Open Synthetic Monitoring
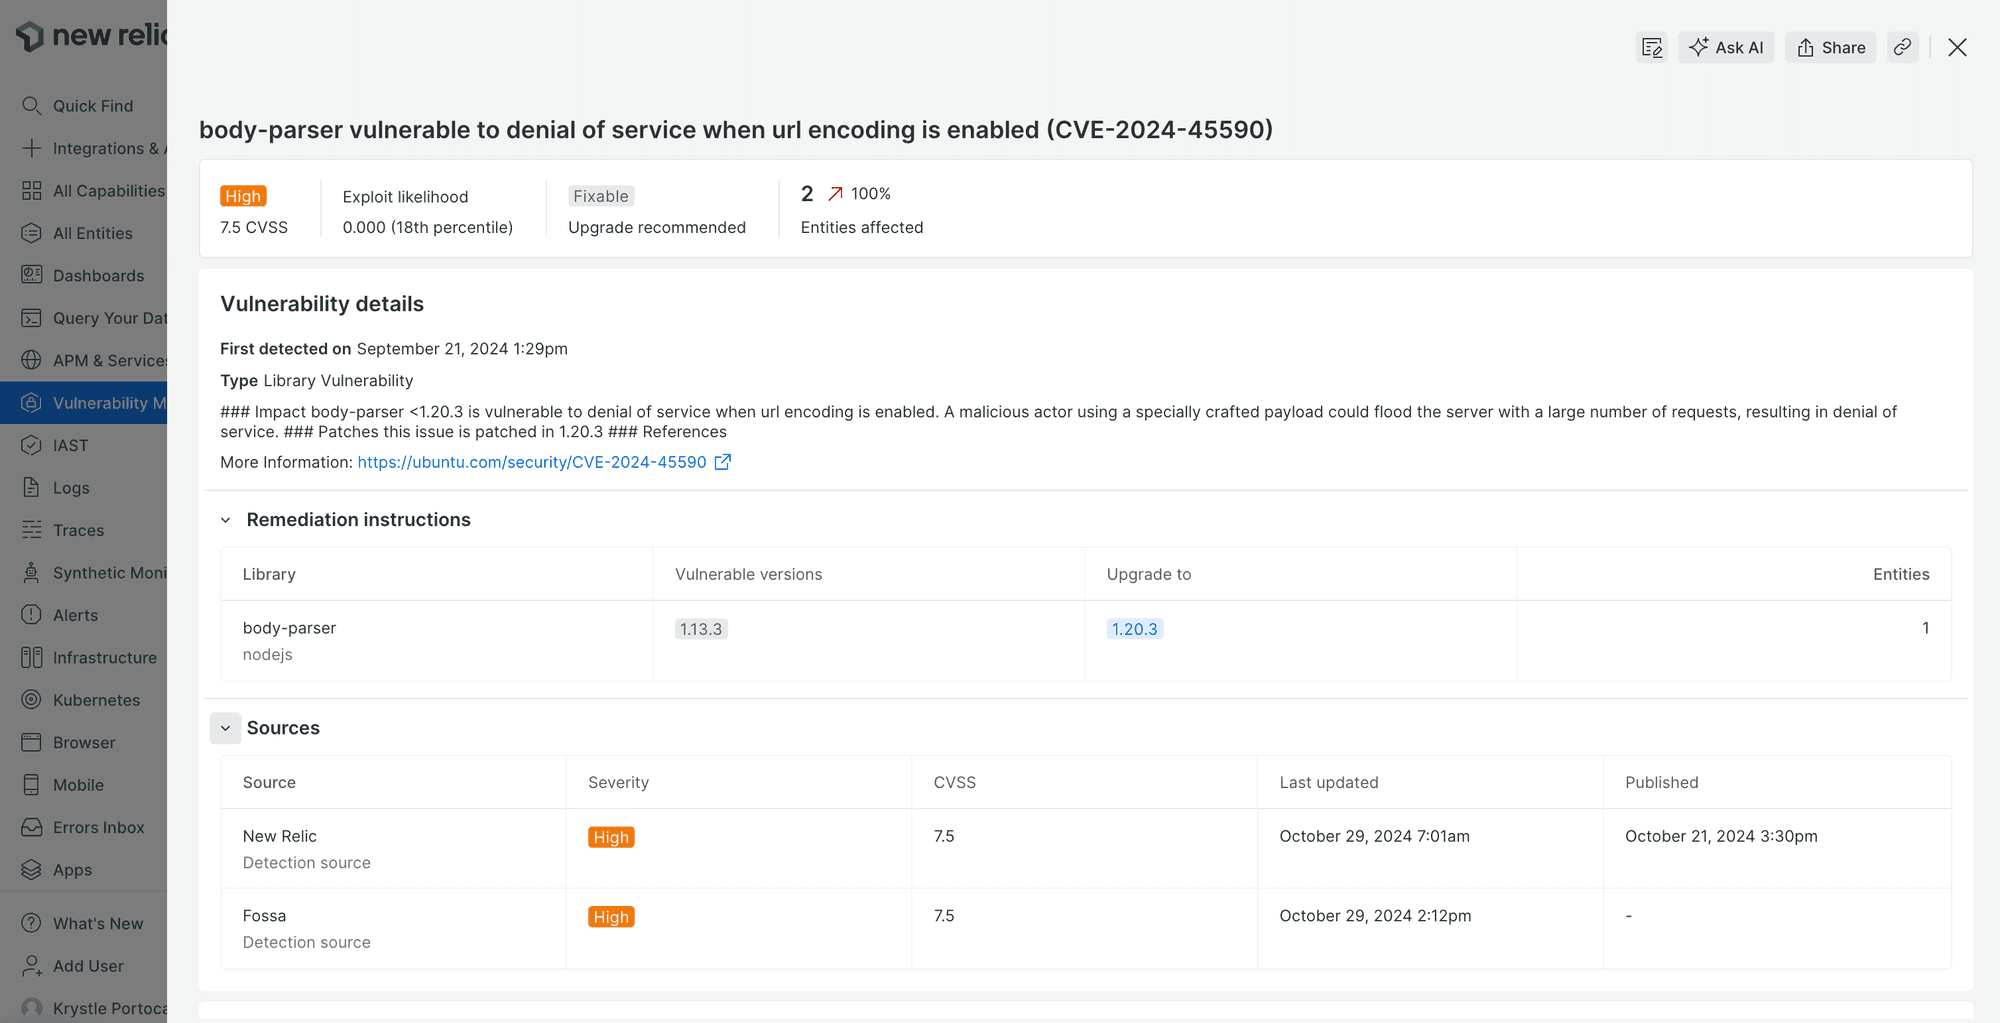This screenshot has height=1023, width=2000. [110, 572]
